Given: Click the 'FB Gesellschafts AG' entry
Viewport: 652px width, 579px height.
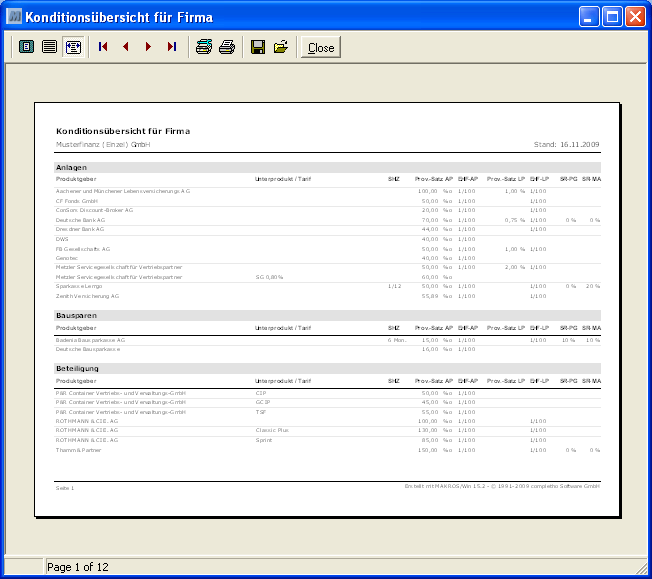Looking at the screenshot, I should click(83, 249).
